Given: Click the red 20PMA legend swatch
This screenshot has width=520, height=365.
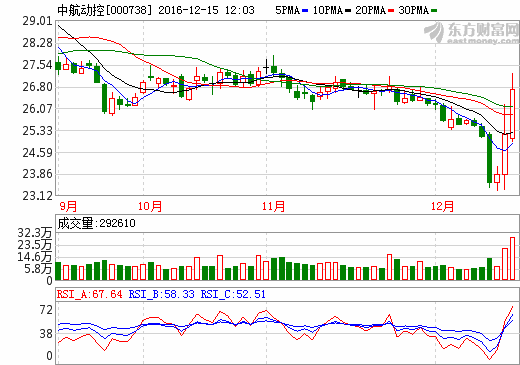Looking at the screenshot, I should 391,11.
